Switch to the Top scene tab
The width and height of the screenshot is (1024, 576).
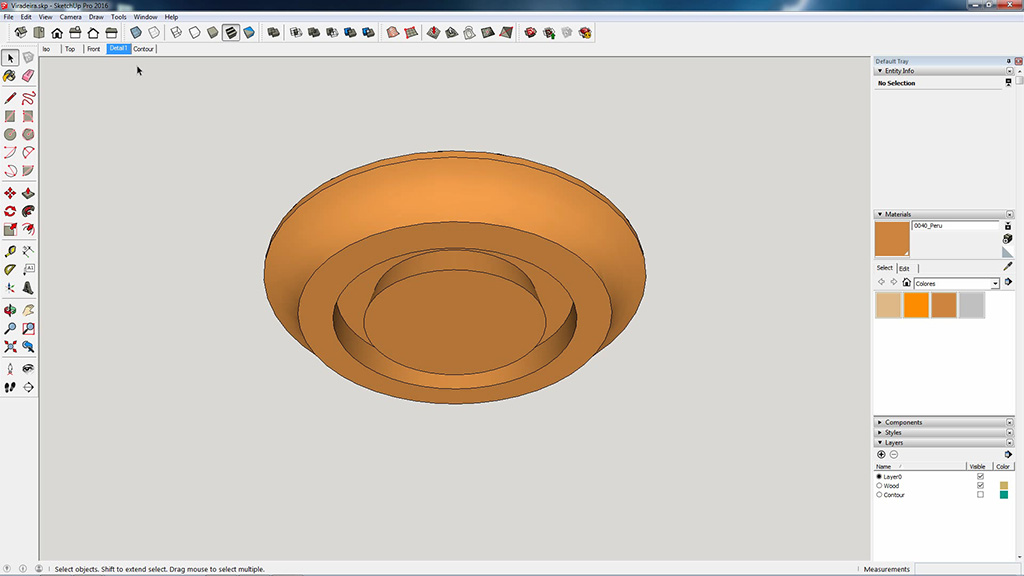[70, 49]
